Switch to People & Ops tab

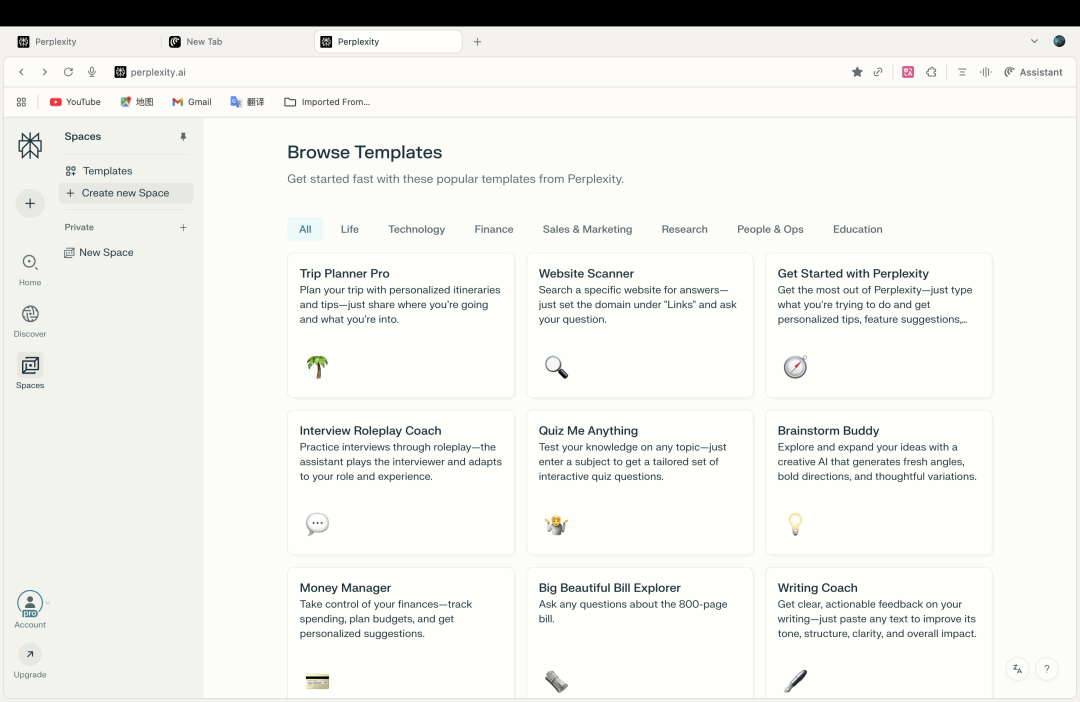pyautogui.click(x=770, y=229)
